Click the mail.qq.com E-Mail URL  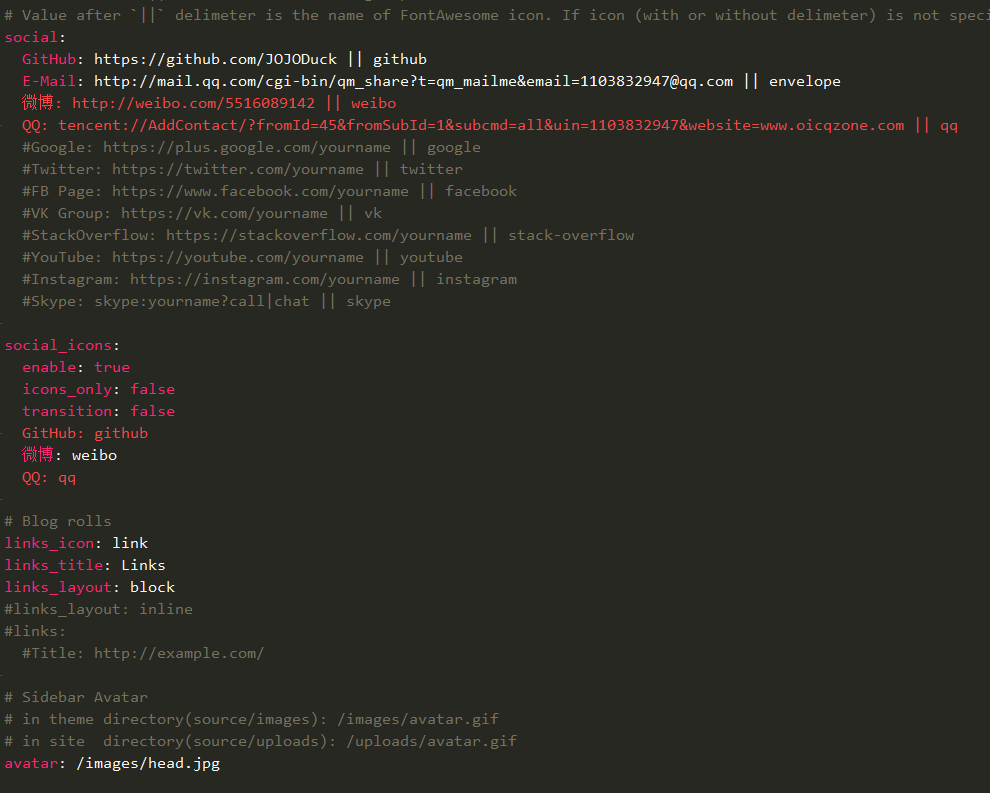pyautogui.click(x=413, y=81)
